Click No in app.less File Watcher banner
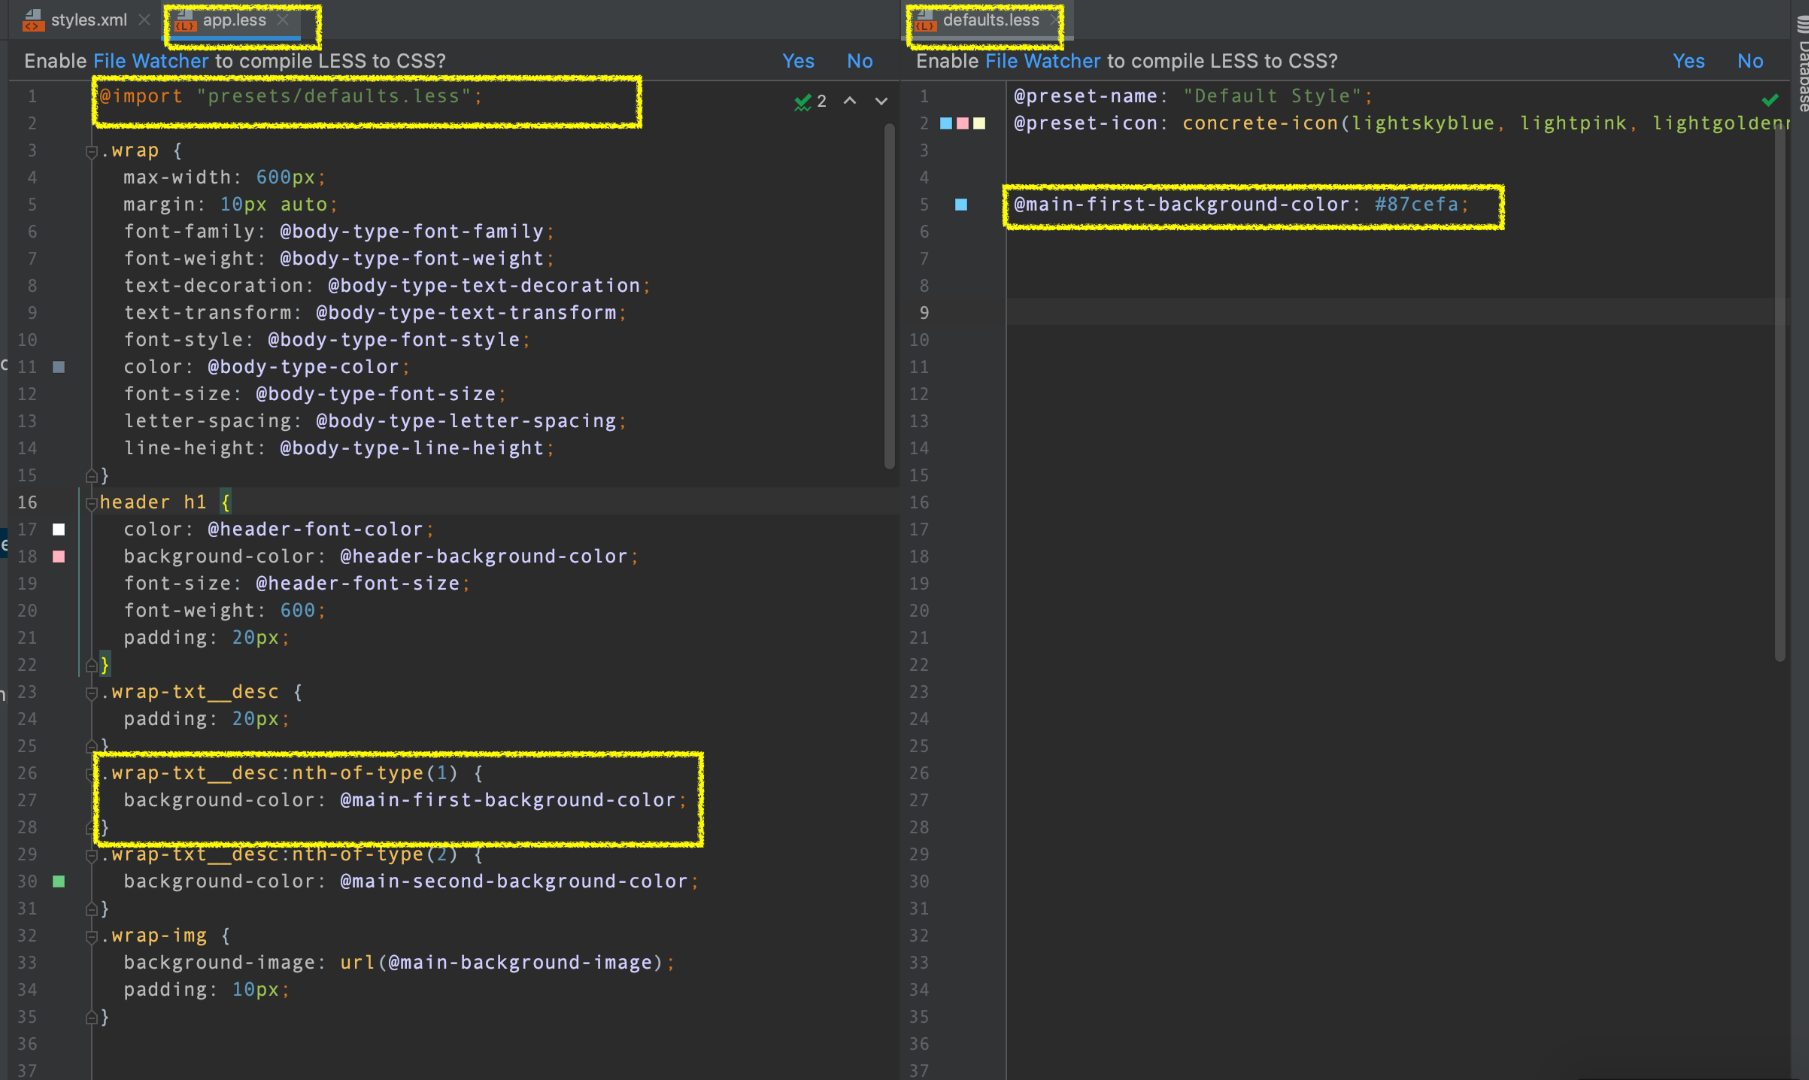The image size is (1809, 1080). pyautogui.click(x=860, y=61)
